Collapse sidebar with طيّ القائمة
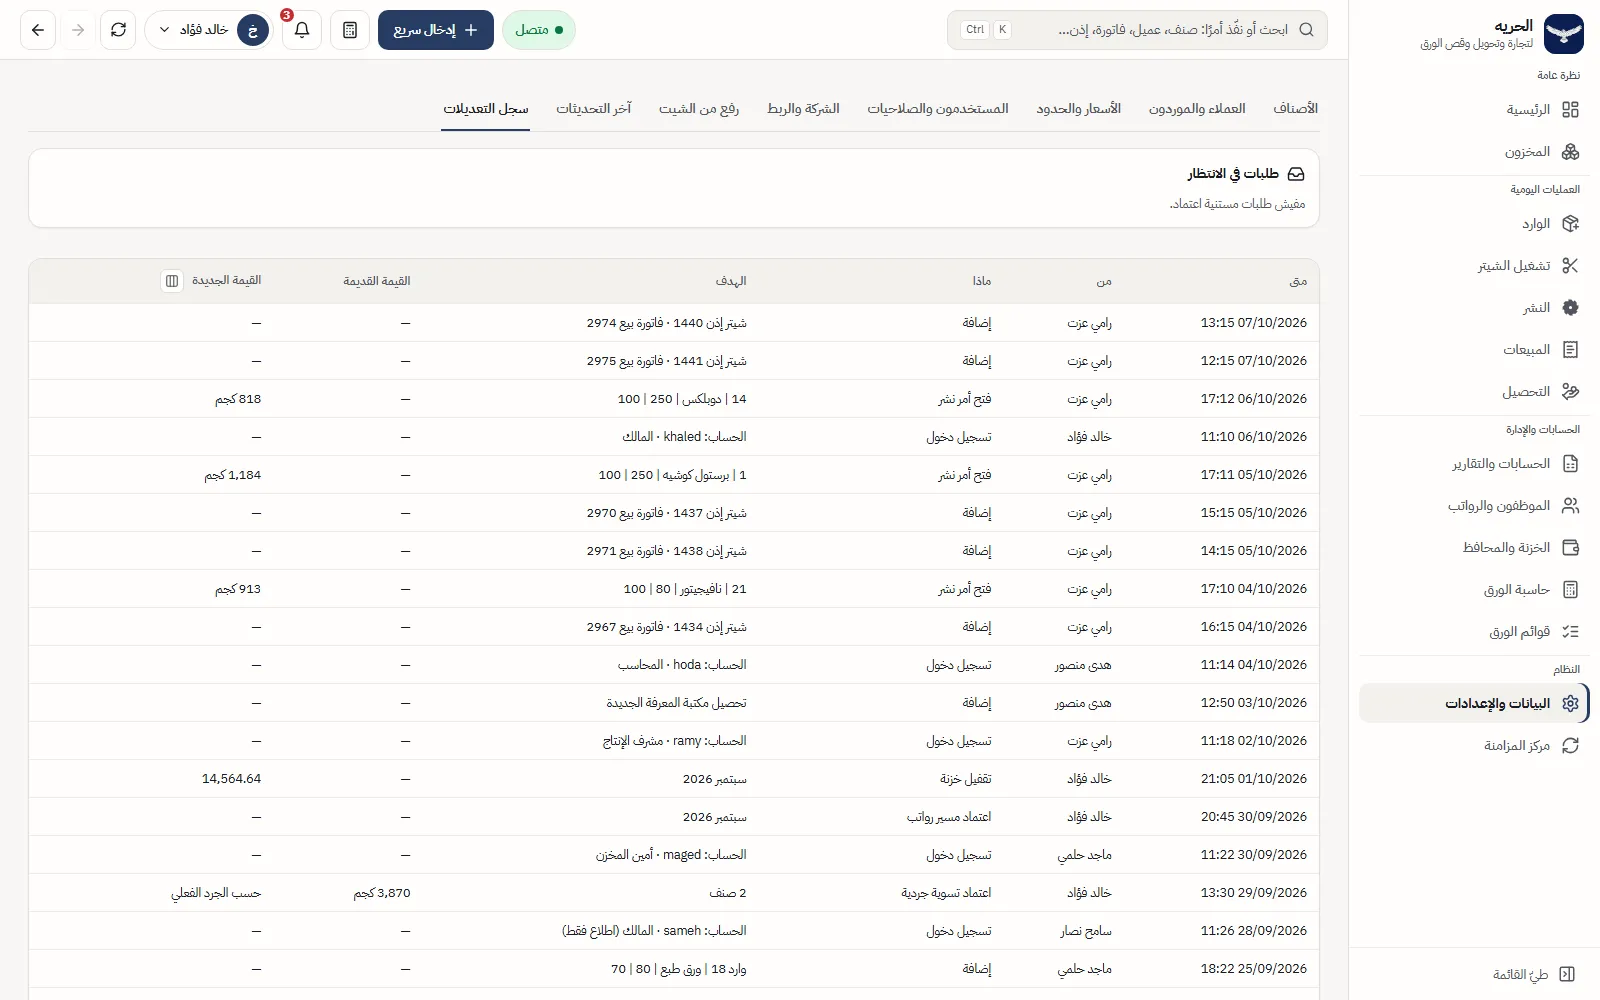Image resolution: width=1600 pixels, height=1000 pixels. point(1534,974)
